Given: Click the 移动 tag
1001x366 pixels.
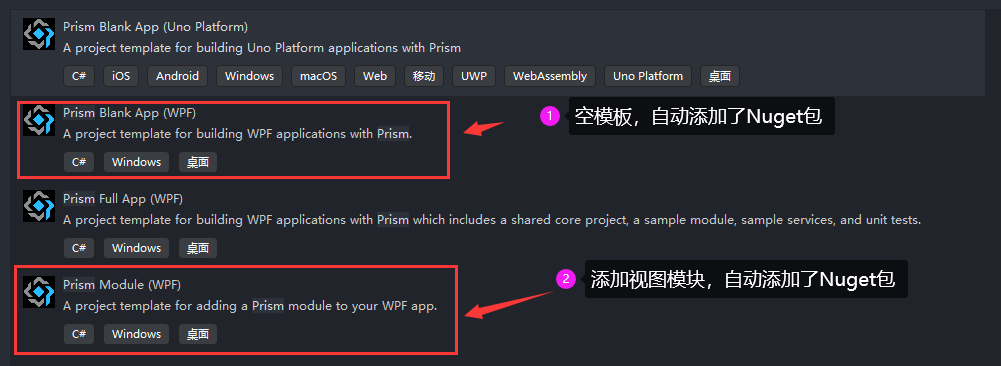Looking at the screenshot, I should click(424, 76).
